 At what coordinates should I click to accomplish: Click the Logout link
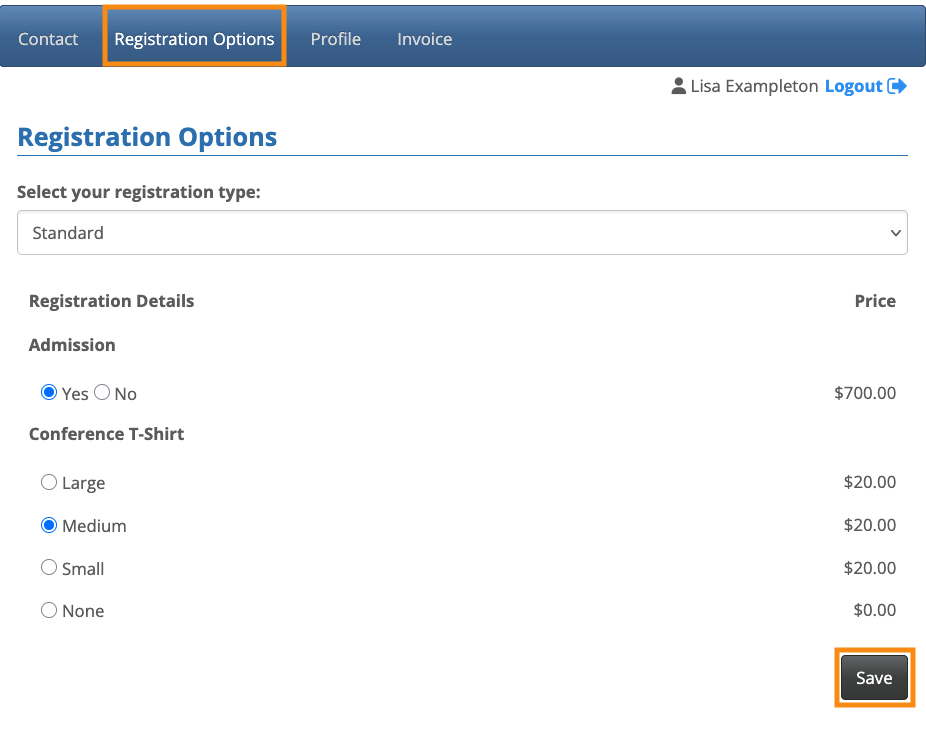pos(853,87)
